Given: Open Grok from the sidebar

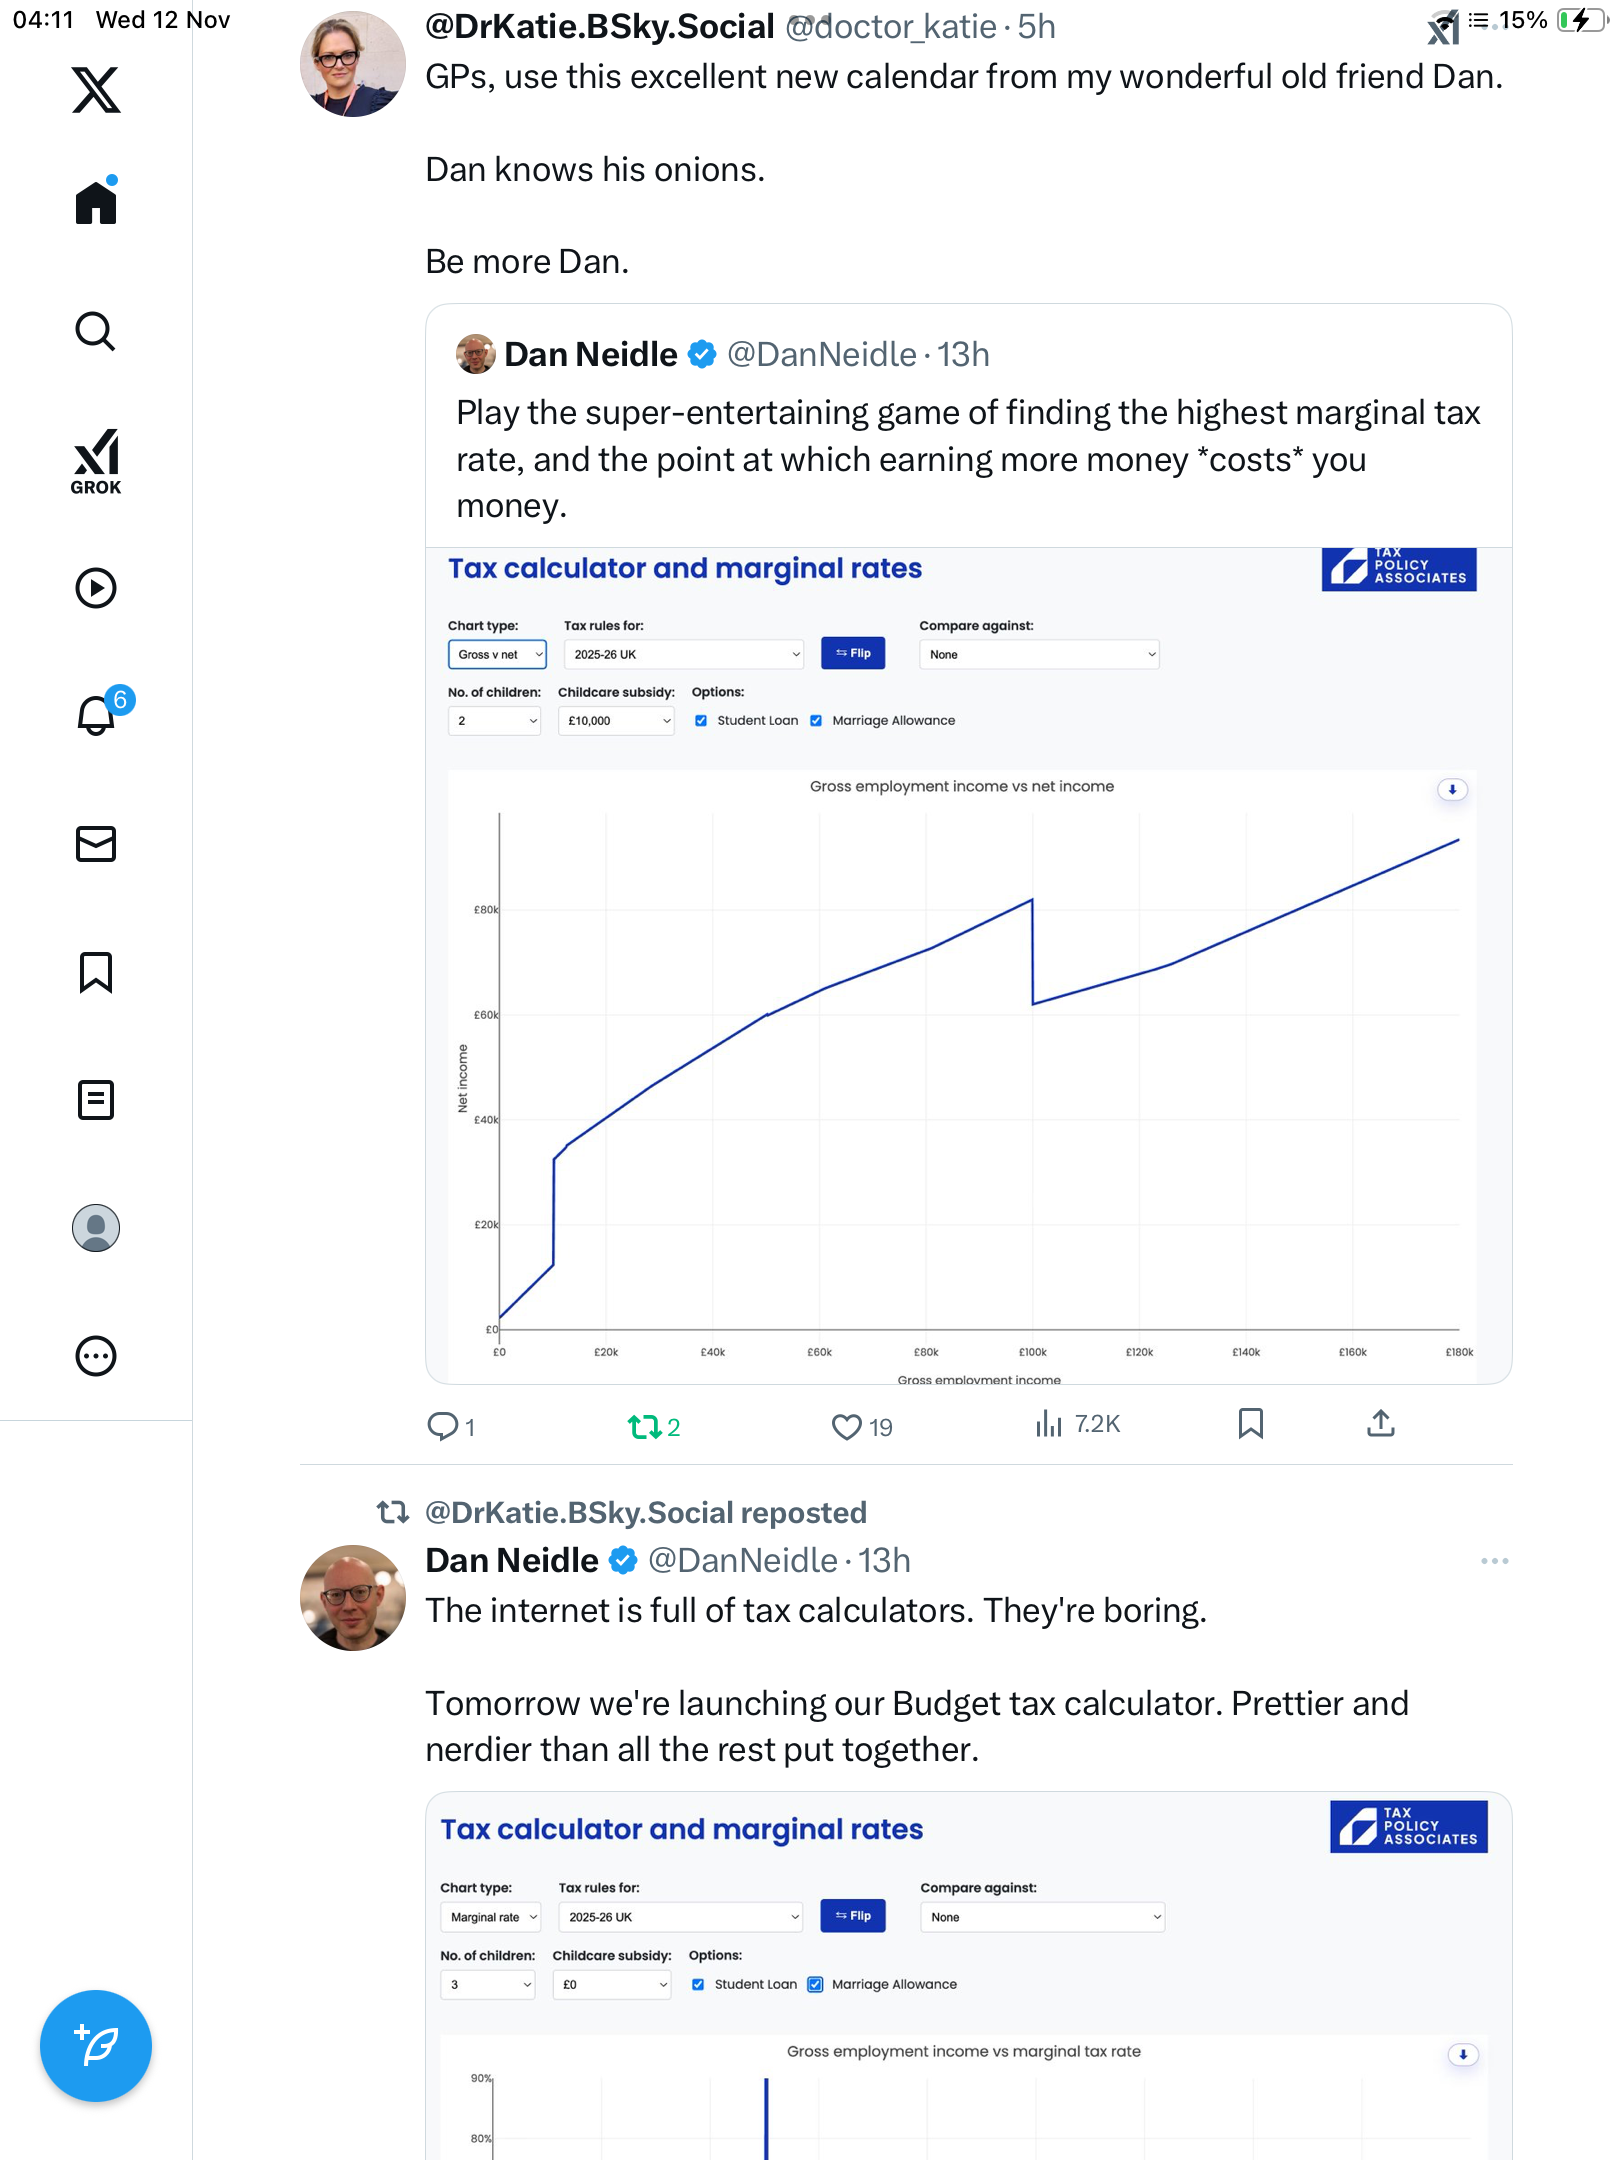Looking at the screenshot, I should pos(96,462).
